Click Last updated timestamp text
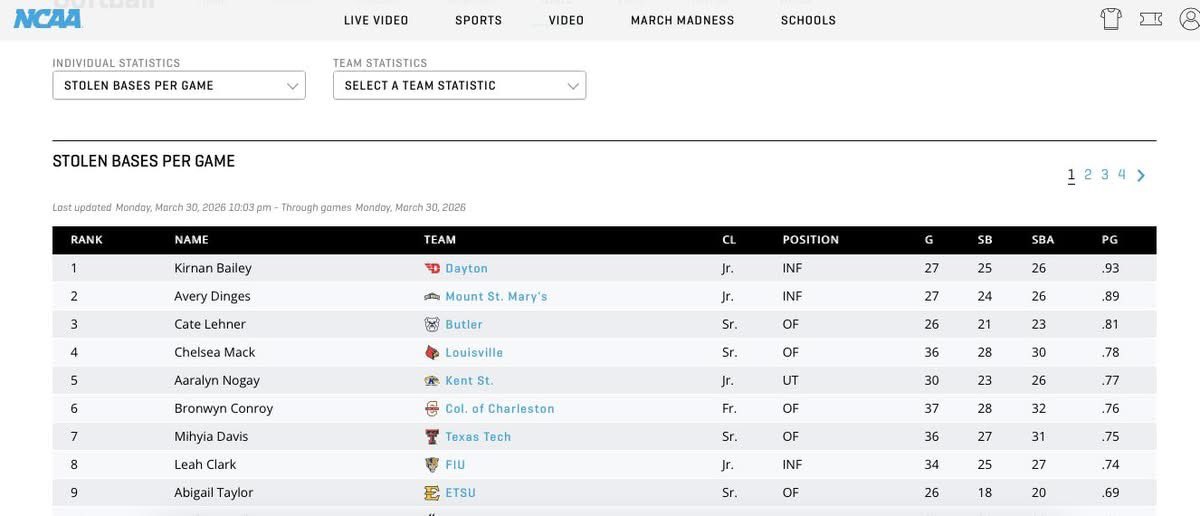Image resolution: width=1200 pixels, height=516 pixels. [259, 208]
